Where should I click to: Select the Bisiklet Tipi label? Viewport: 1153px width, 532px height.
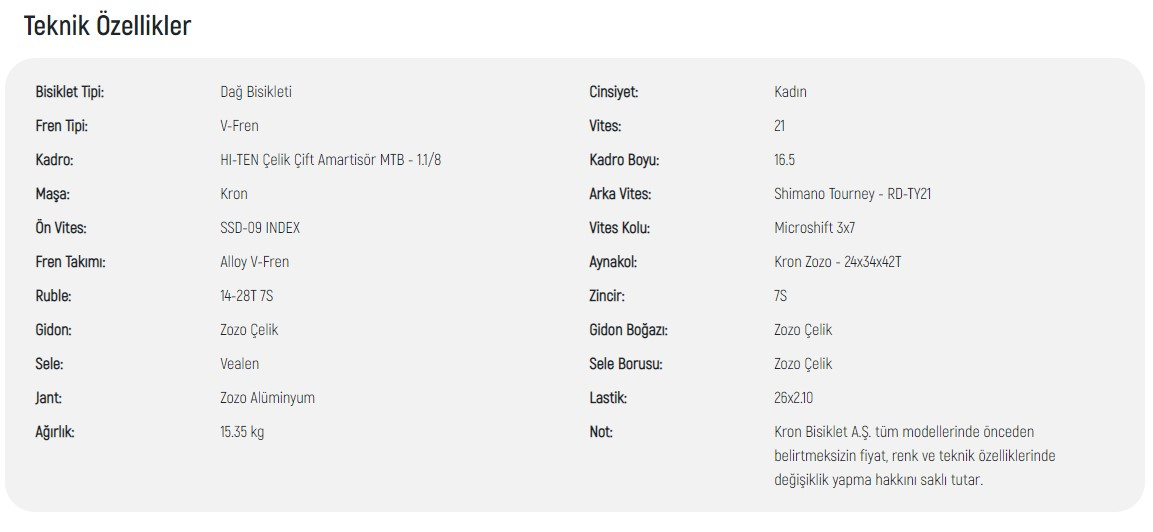(x=70, y=92)
